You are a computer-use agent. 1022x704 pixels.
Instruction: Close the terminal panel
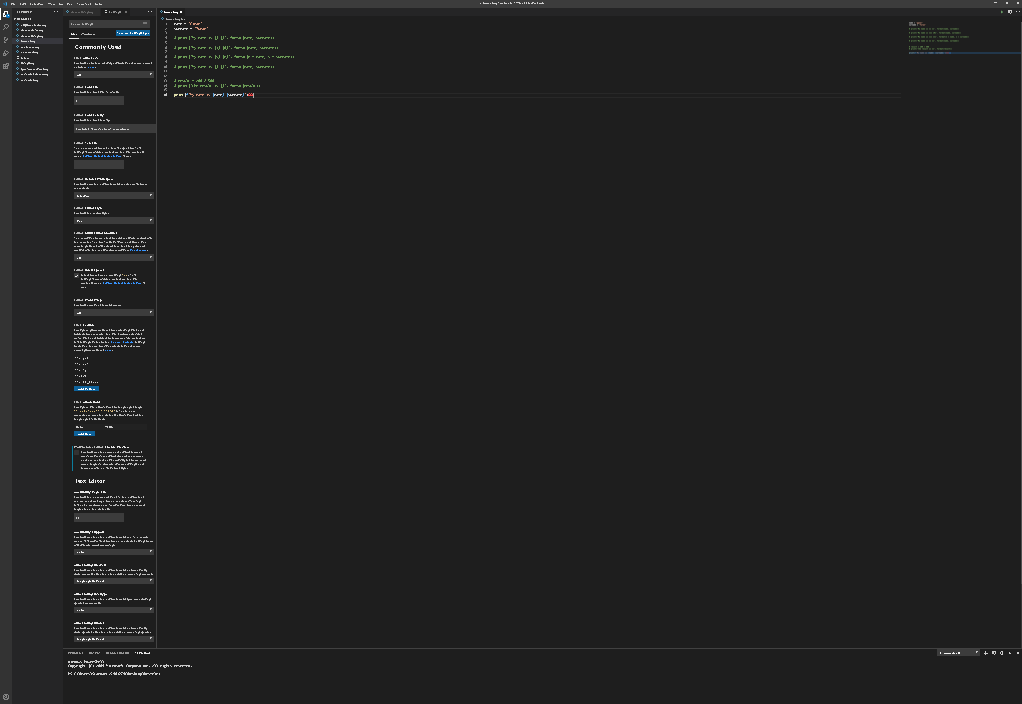click(1017, 653)
